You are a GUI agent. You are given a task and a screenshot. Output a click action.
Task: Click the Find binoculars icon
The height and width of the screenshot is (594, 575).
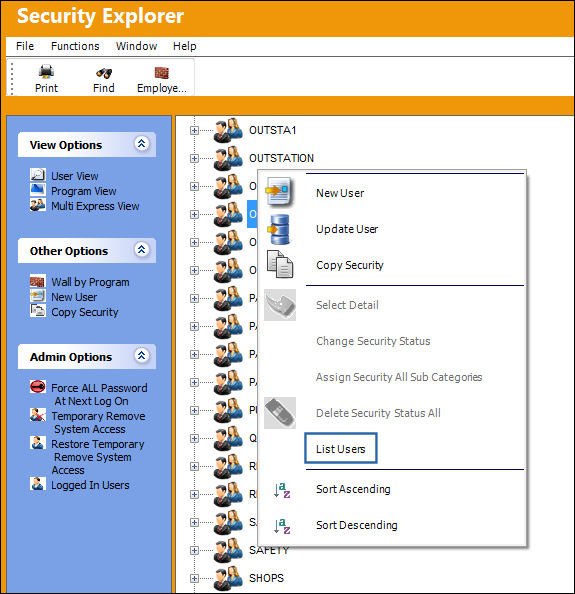(103, 72)
